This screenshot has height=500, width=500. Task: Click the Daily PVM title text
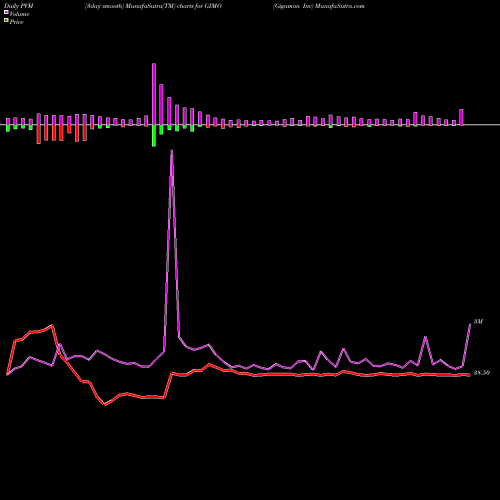[x=19, y=6]
